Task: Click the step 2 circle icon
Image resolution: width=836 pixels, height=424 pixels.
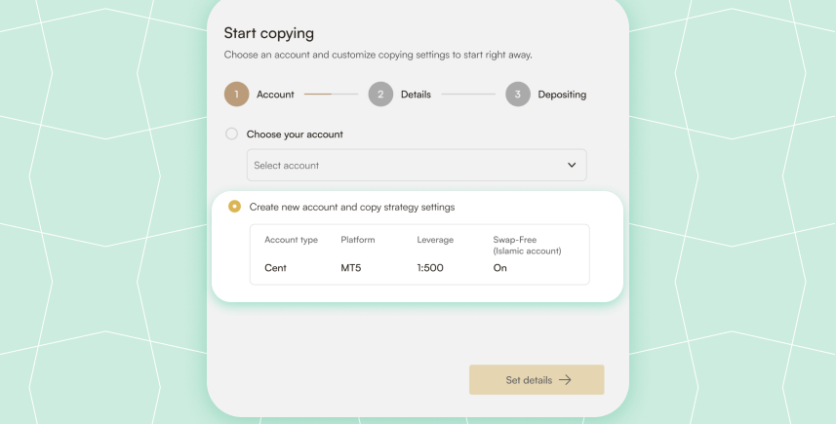Action: 380,94
